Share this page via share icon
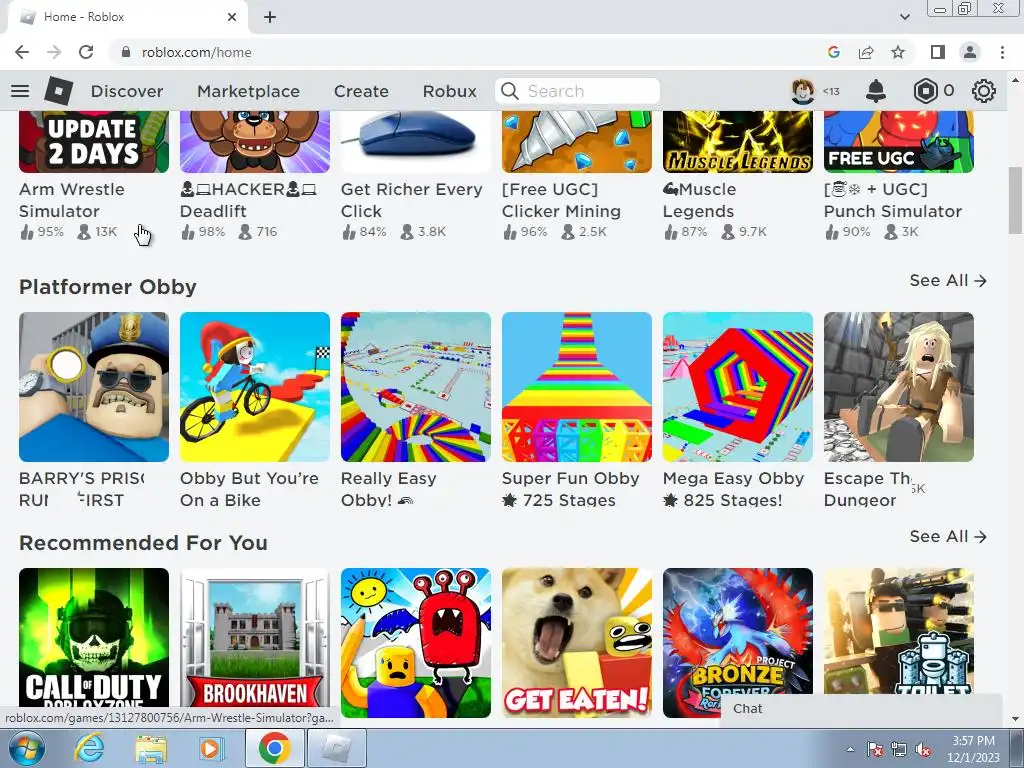The height and width of the screenshot is (768, 1024). pyautogui.click(x=866, y=52)
